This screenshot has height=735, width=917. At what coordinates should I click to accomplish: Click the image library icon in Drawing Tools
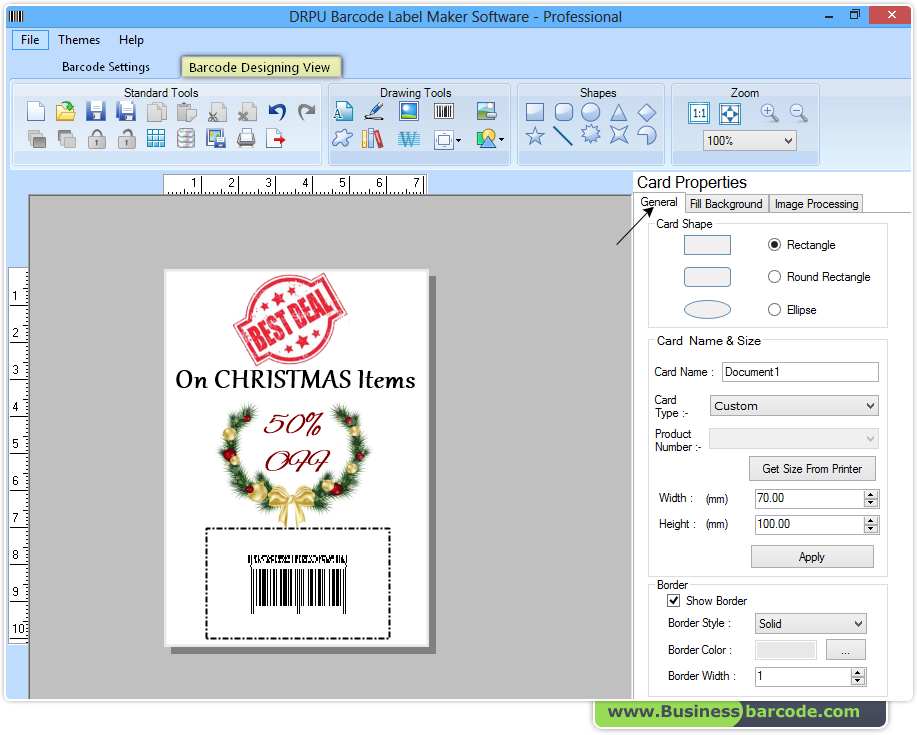coord(487,111)
